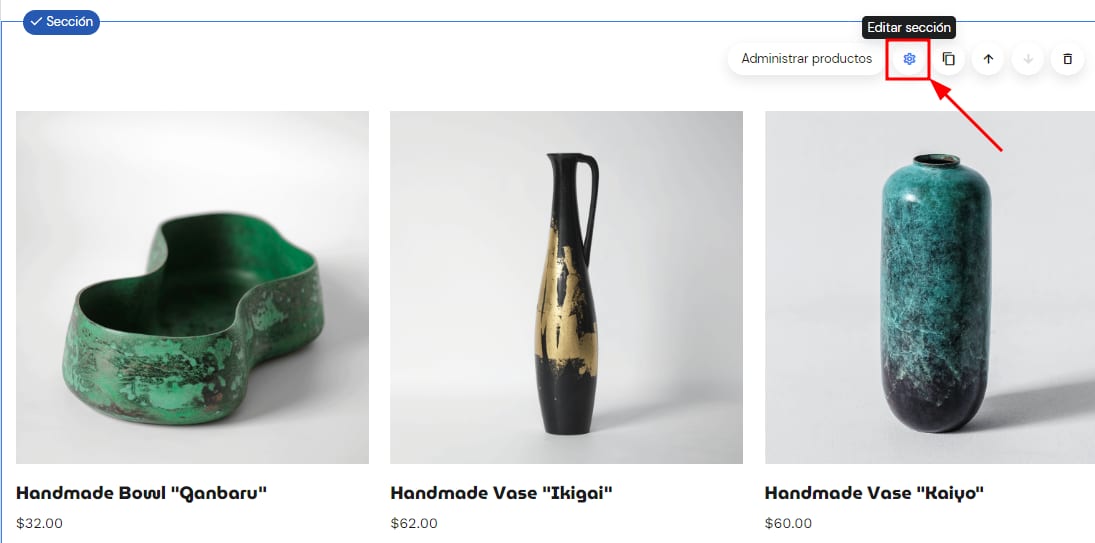The image size is (1095, 543).
Task: Duplicate the section with the copy icon
Action: click(x=948, y=59)
